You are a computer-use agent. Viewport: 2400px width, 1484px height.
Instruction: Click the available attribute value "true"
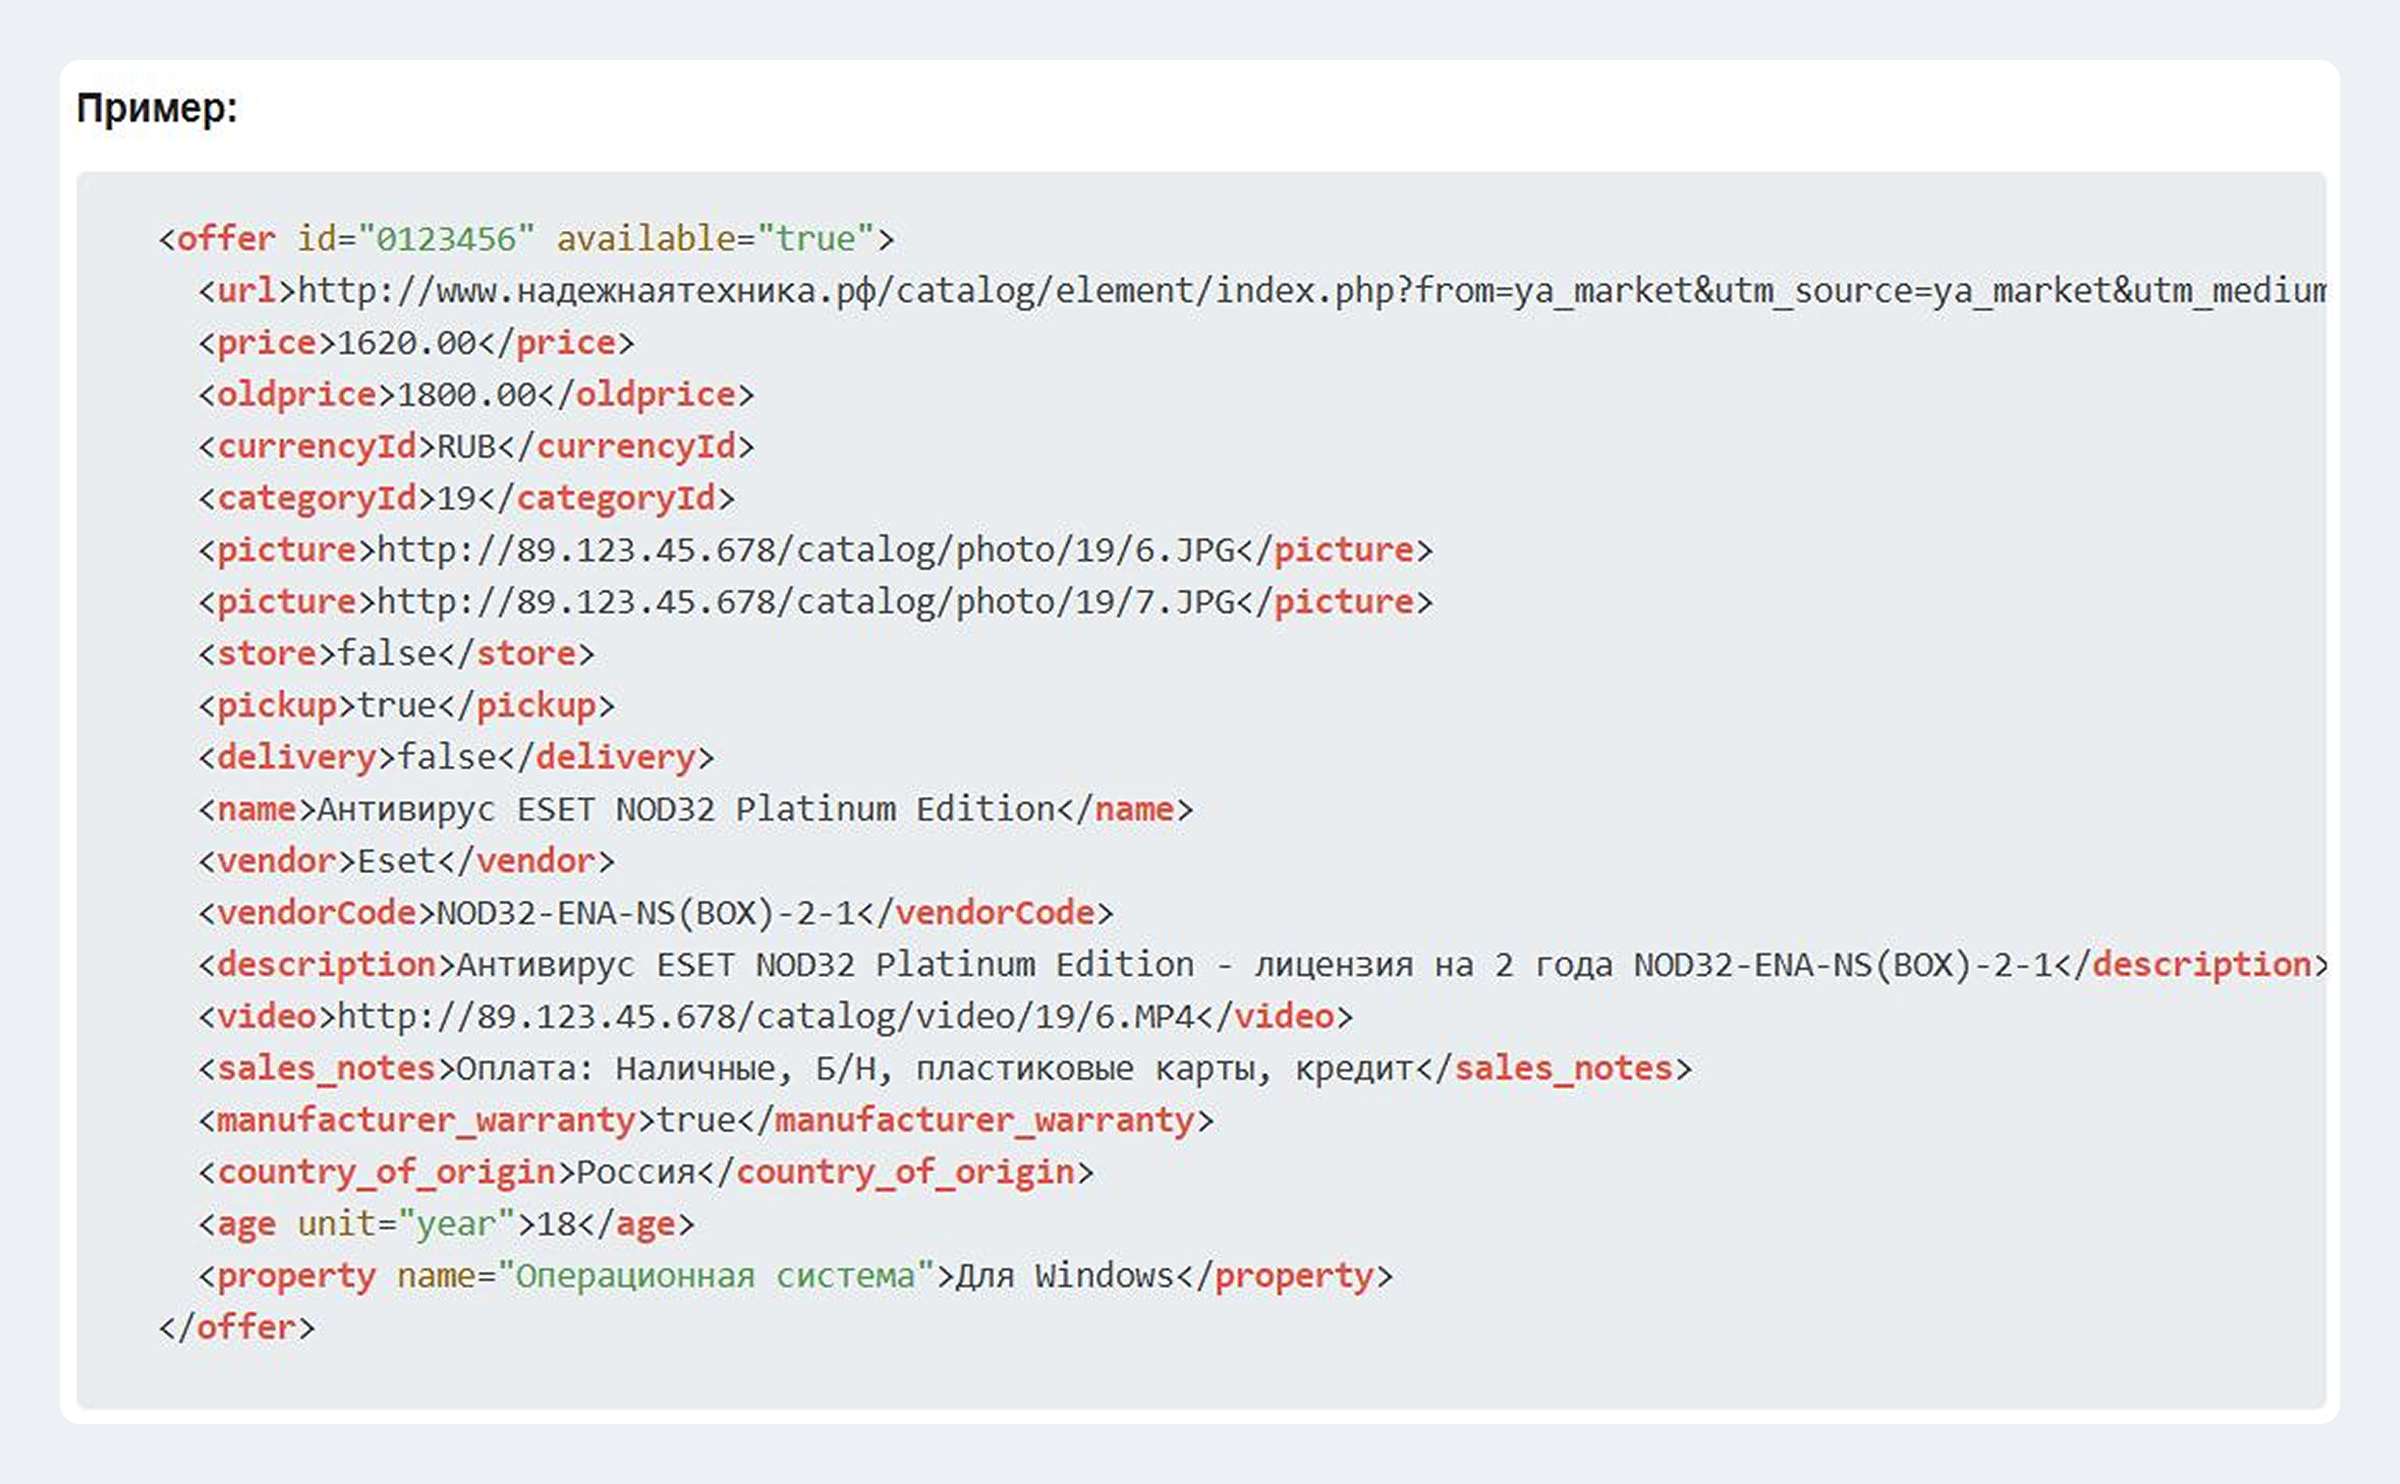[816, 239]
